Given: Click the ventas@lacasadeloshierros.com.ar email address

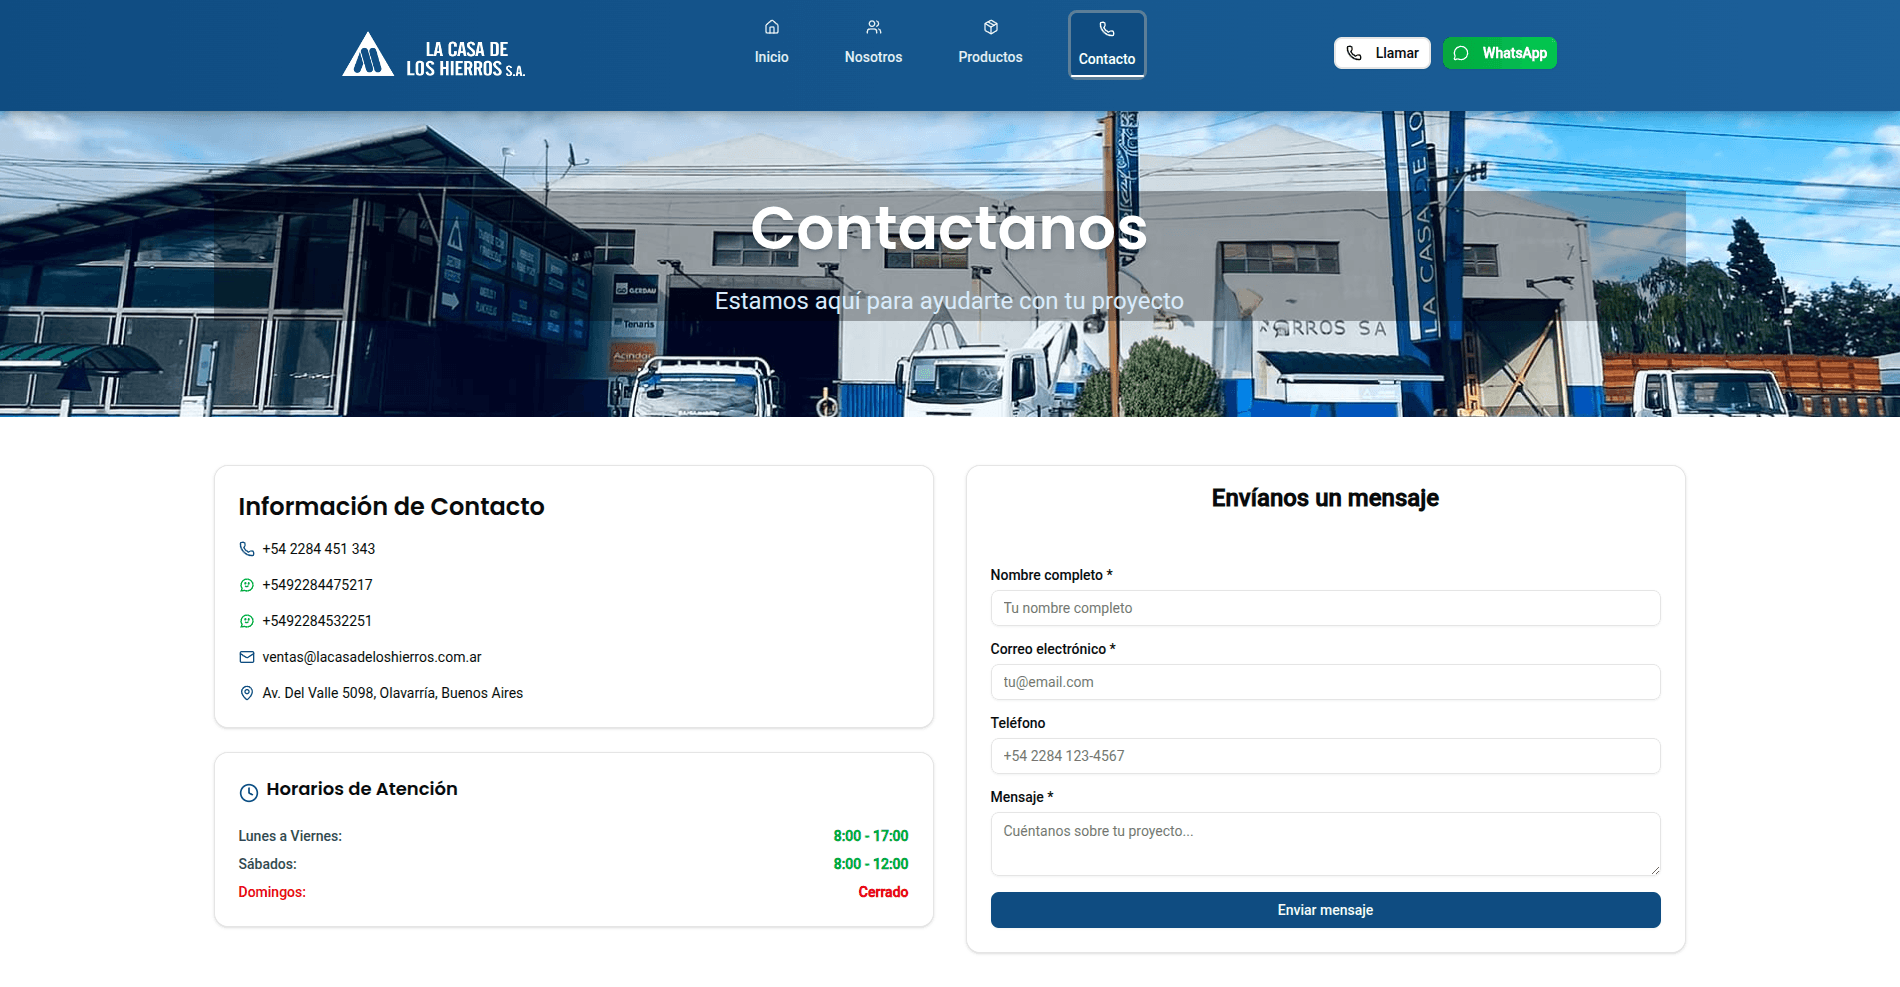Looking at the screenshot, I should click(371, 657).
